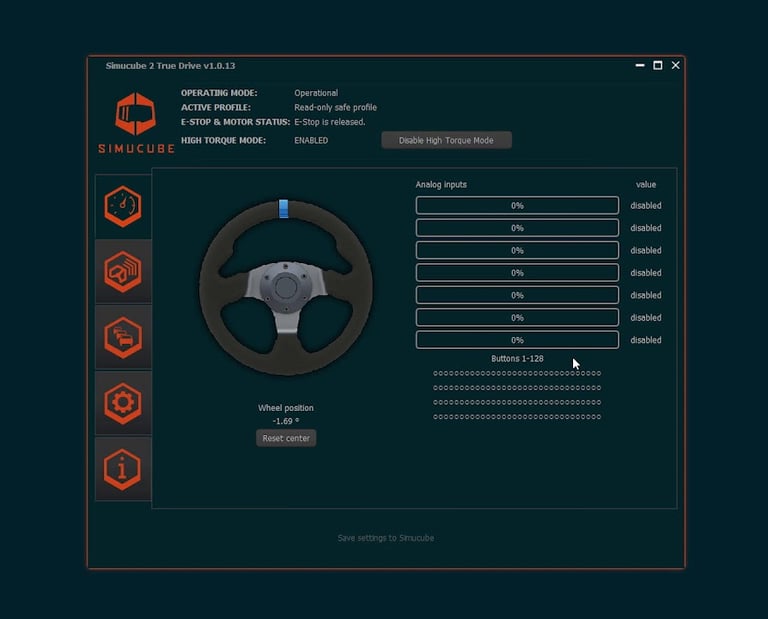Open the steering wheel profiles sidebar tab
Screen dimensions: 768x619
(x=123, y=271)
